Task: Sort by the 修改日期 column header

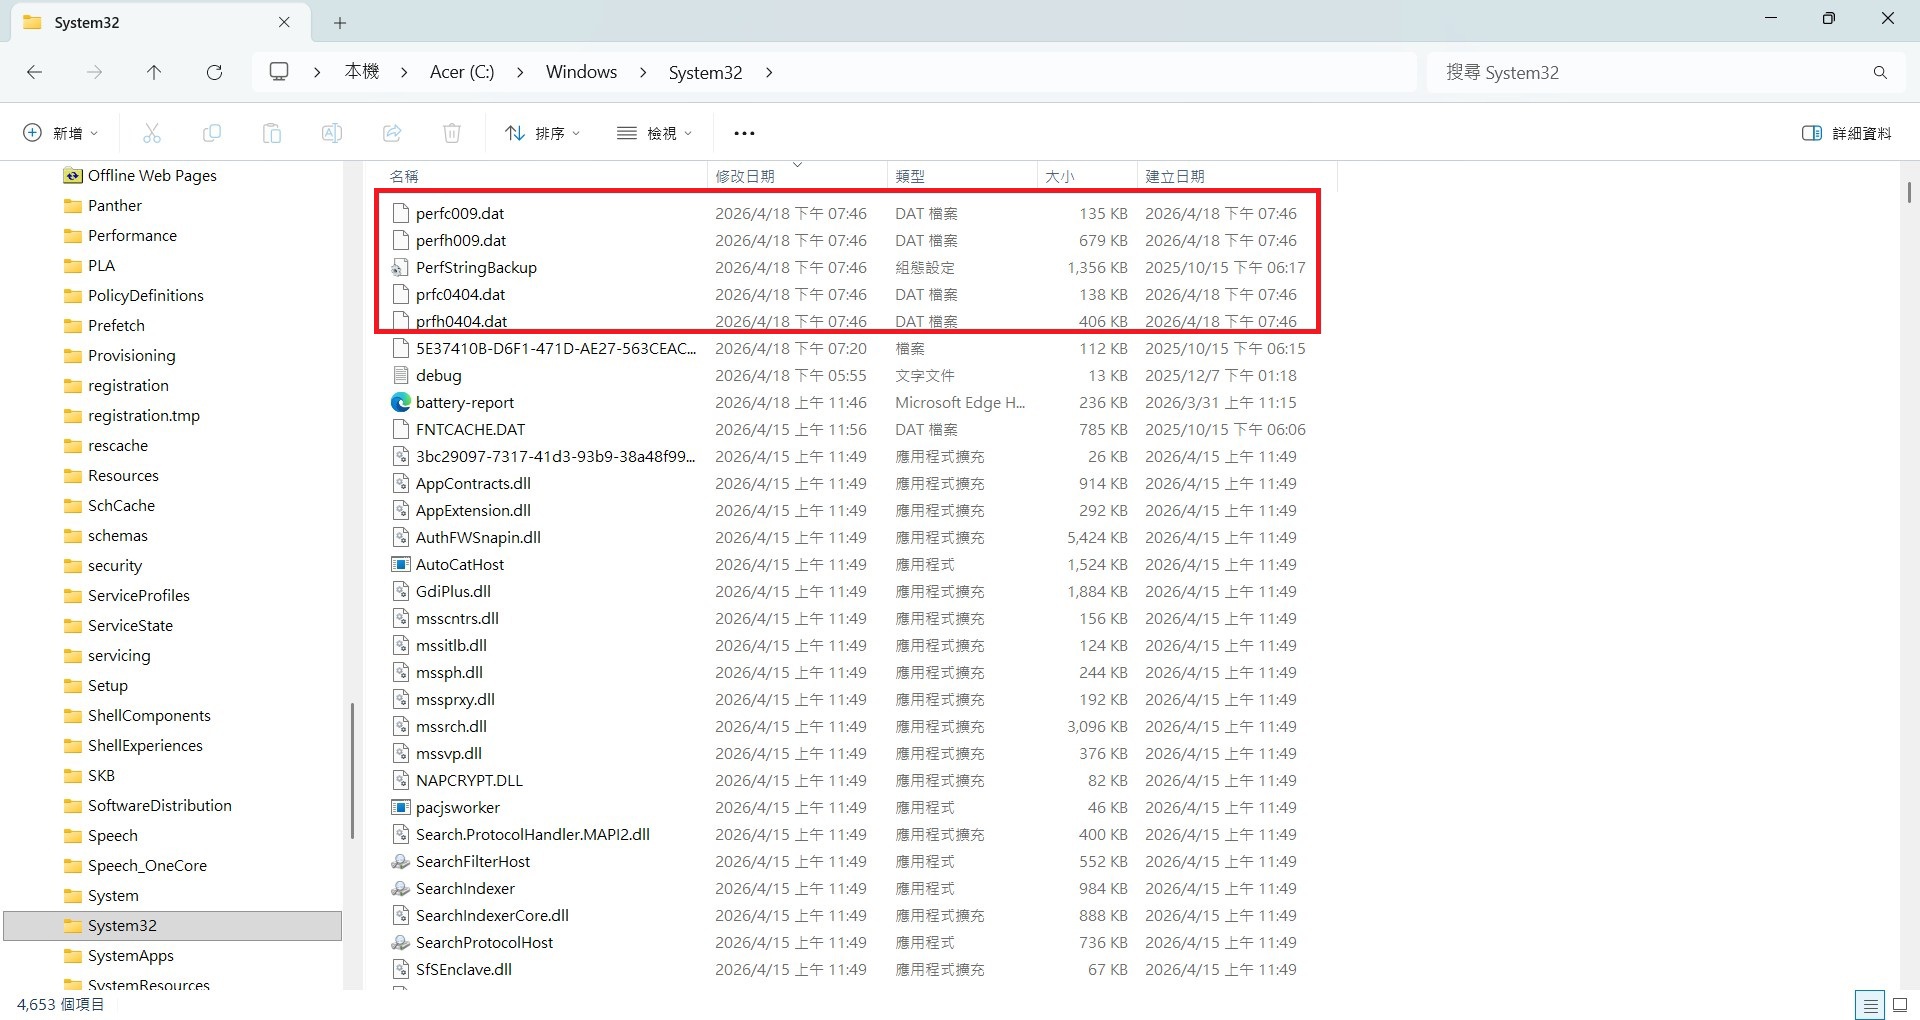Action: (797, 176)
